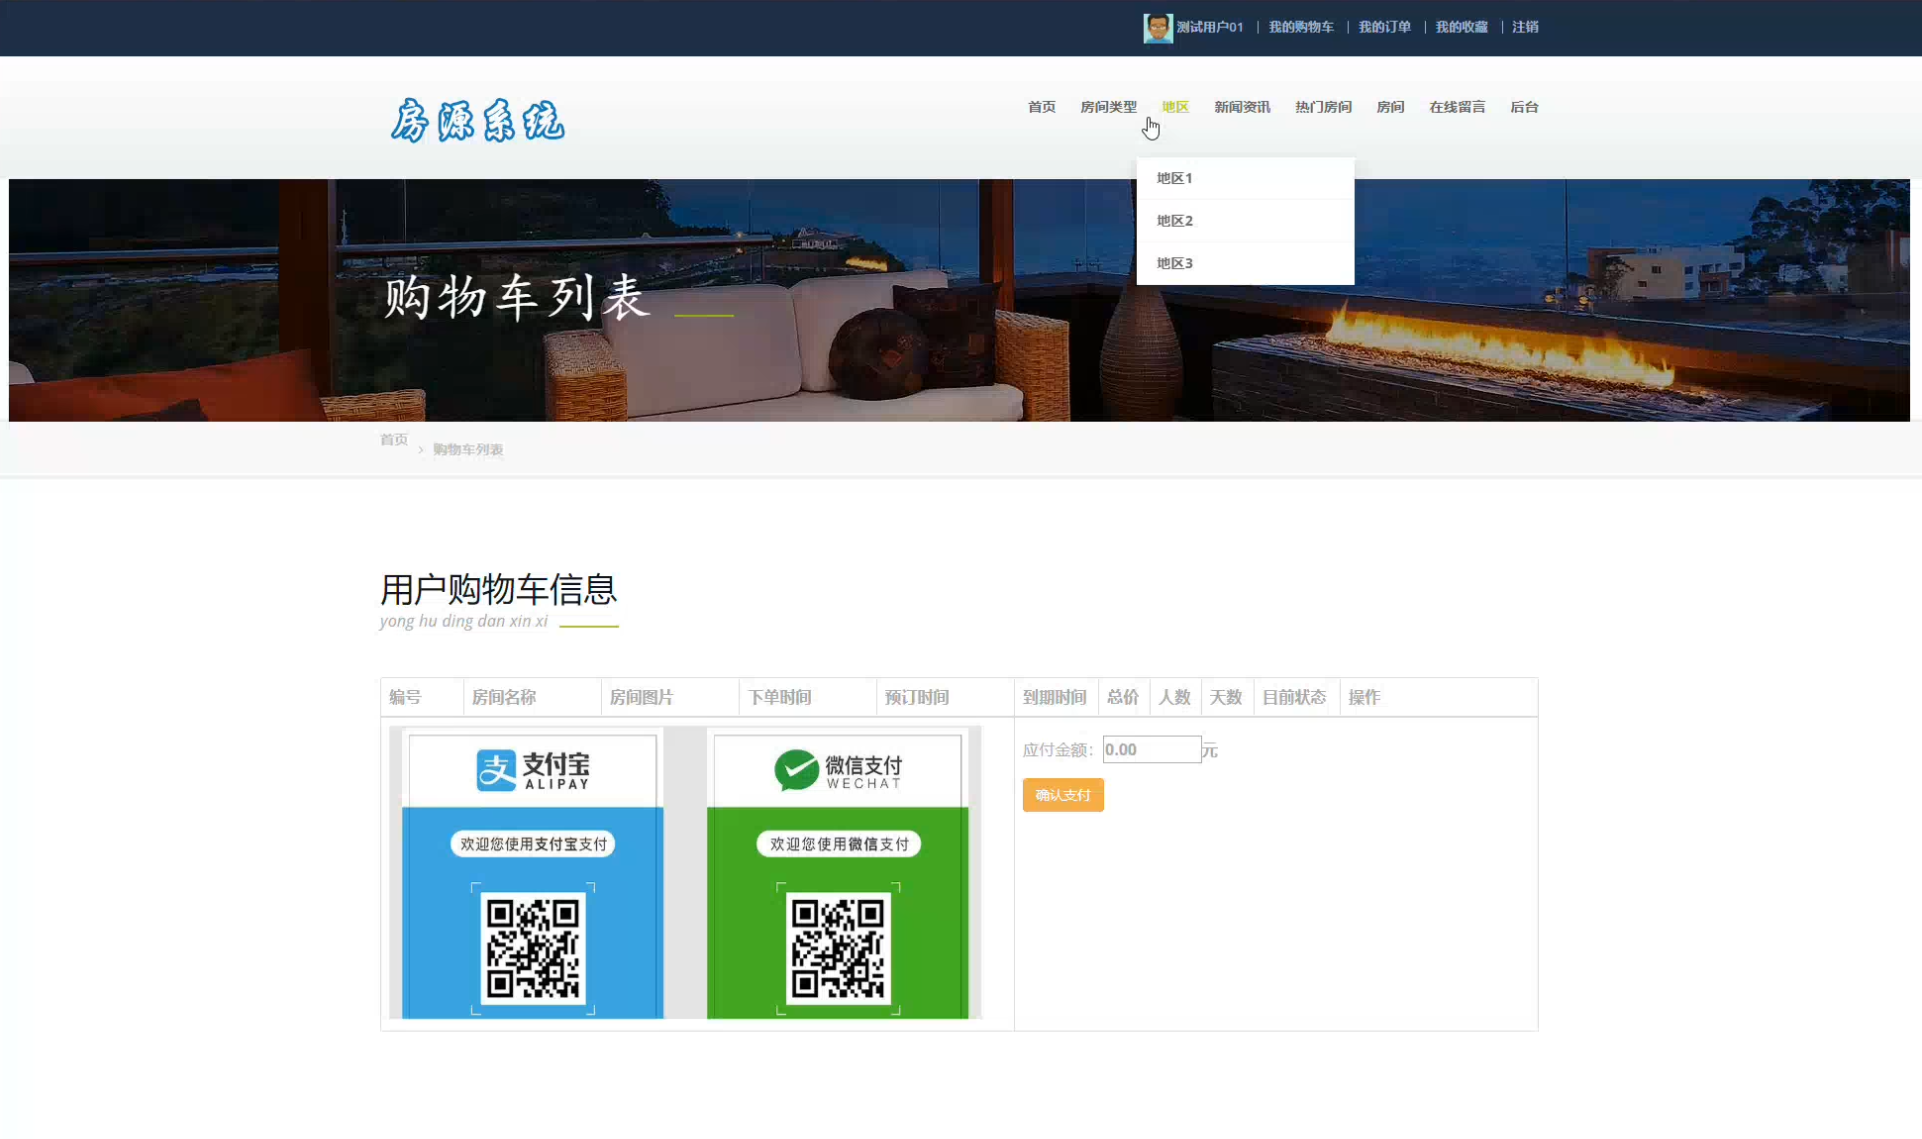Click the Alipay QR code image
Image resolution: width=1922 pixels, height=1139 pixels.
pos(533,948)
